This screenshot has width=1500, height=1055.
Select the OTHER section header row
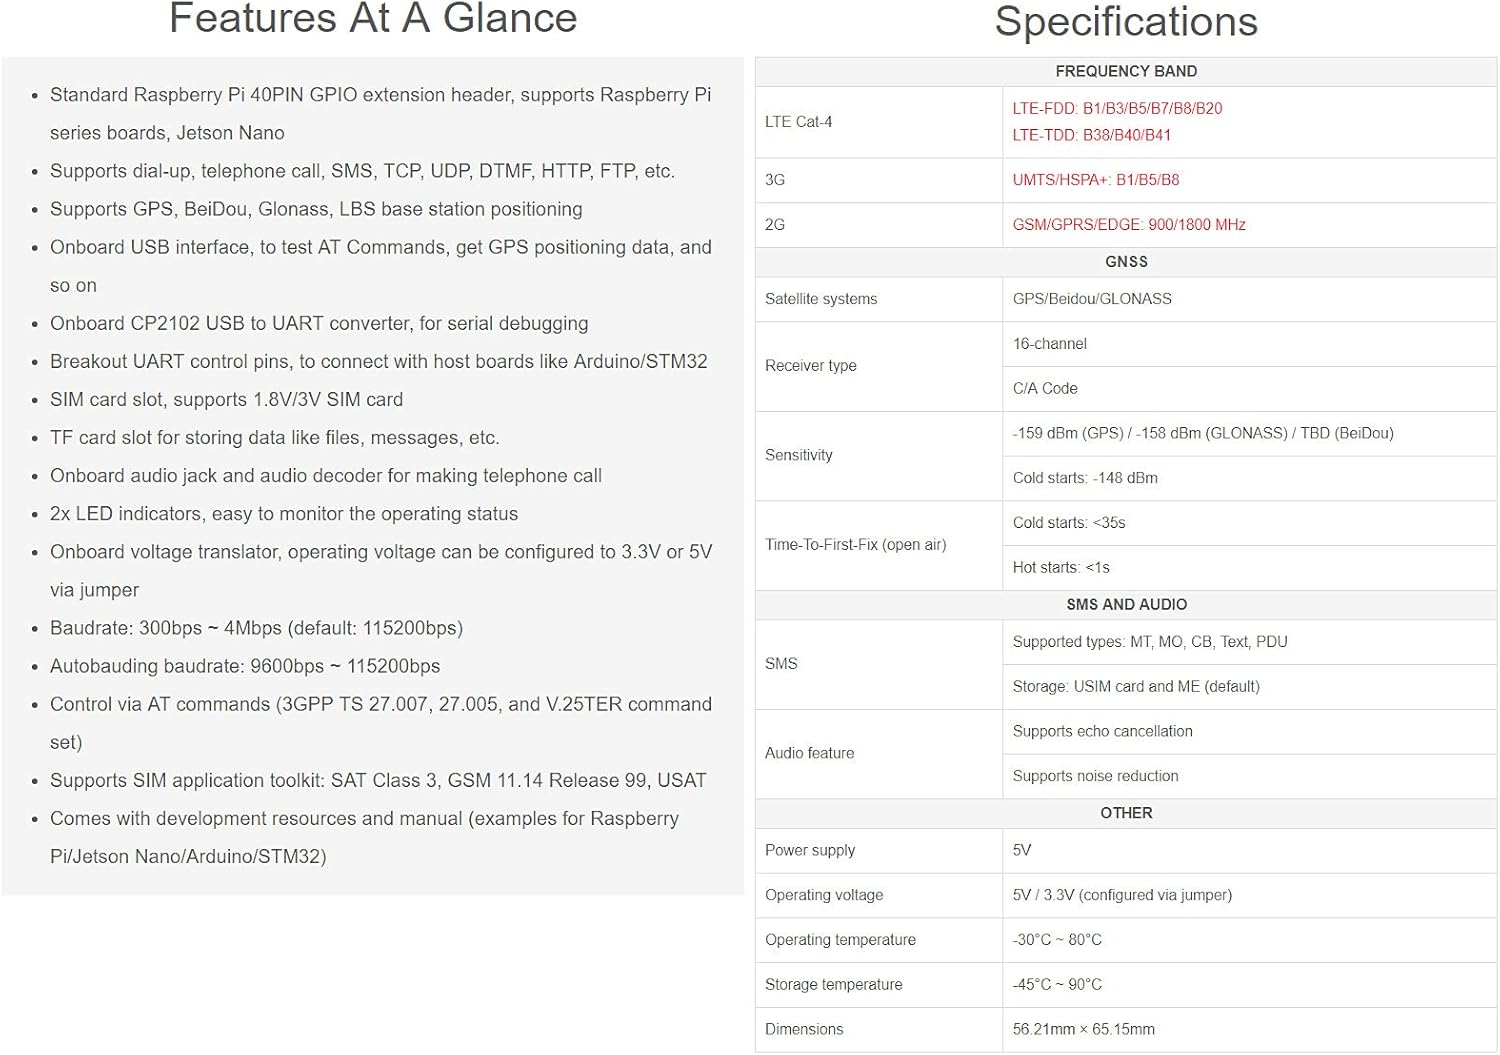(1126, 813)
